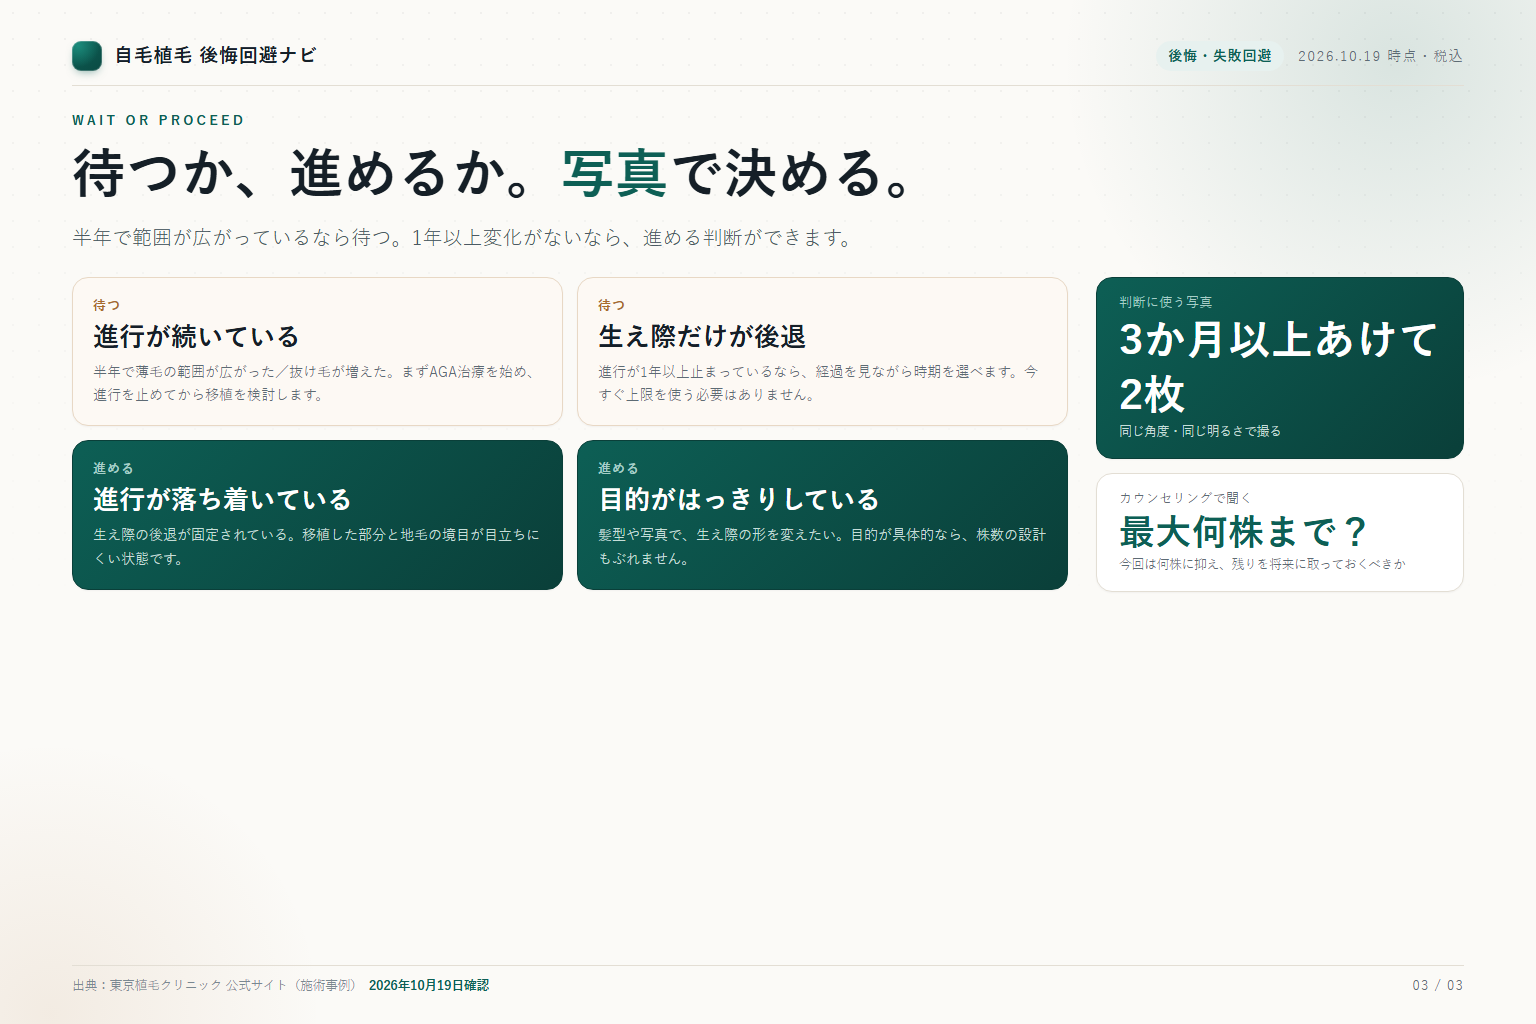The height and width of the screenshot is (1024, 1536).
Task: Open the 最大何株まで? counseling card
Action: click(x=1280, y=532)
